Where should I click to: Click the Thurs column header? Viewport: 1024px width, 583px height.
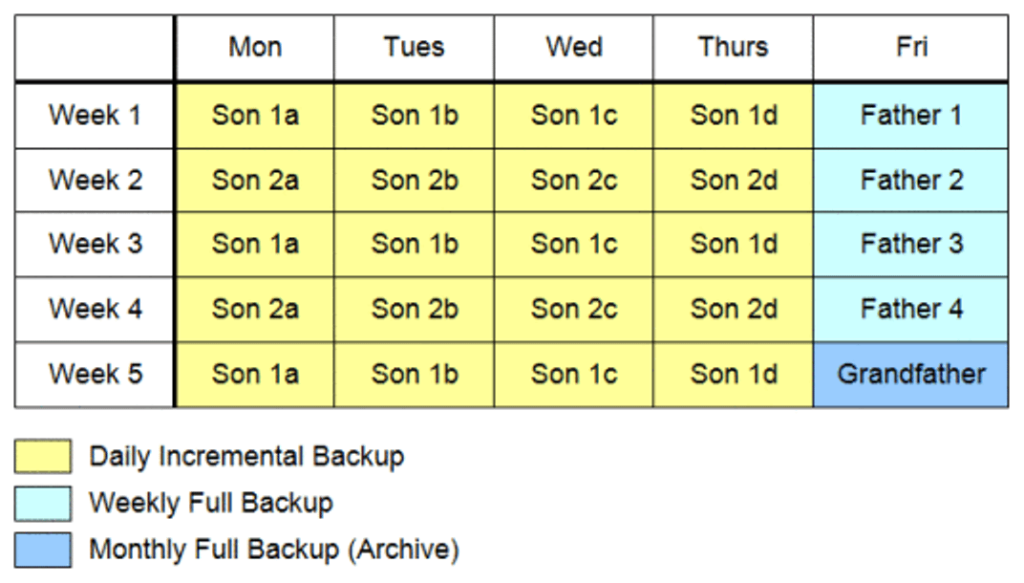tap(733, 47)
